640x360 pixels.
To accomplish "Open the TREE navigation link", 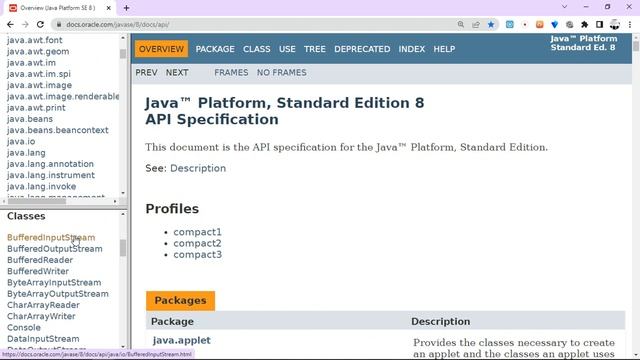I will point(315,49).
